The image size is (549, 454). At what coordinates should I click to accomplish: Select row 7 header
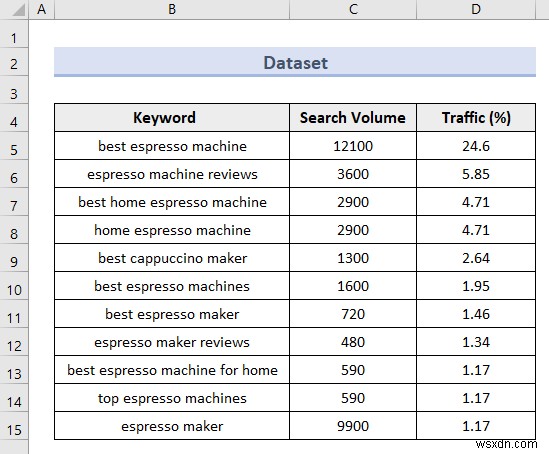(x=14, y=202)
